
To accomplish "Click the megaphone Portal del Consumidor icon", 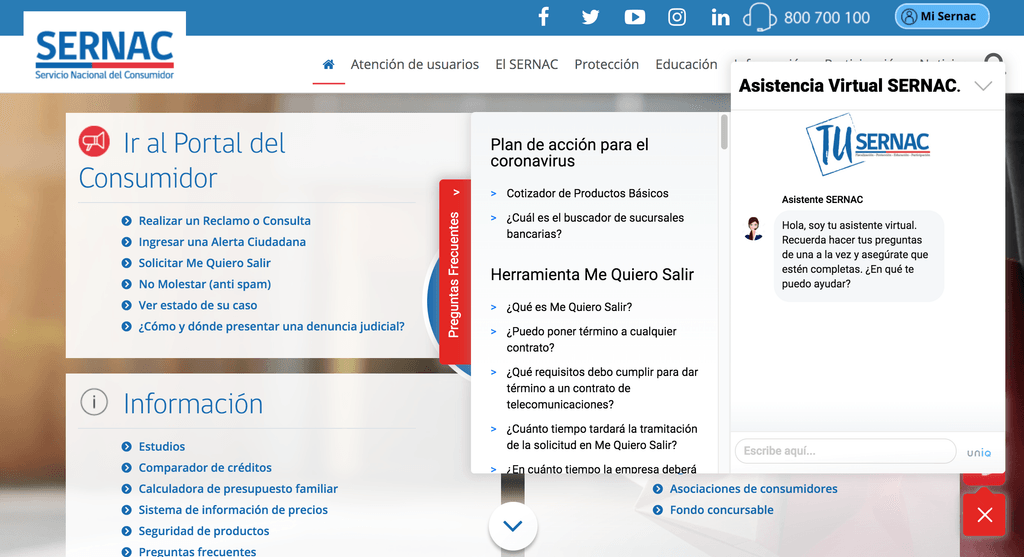I will (x=94, y=141).
